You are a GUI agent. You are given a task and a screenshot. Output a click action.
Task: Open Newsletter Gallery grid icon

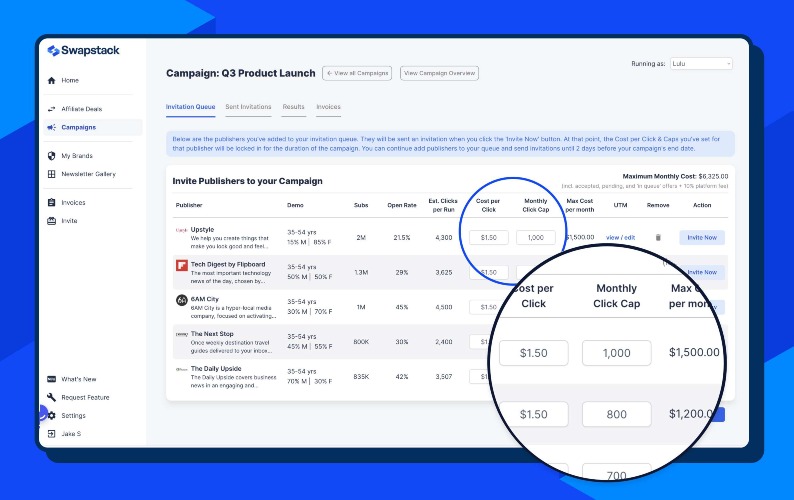[51, 174]
